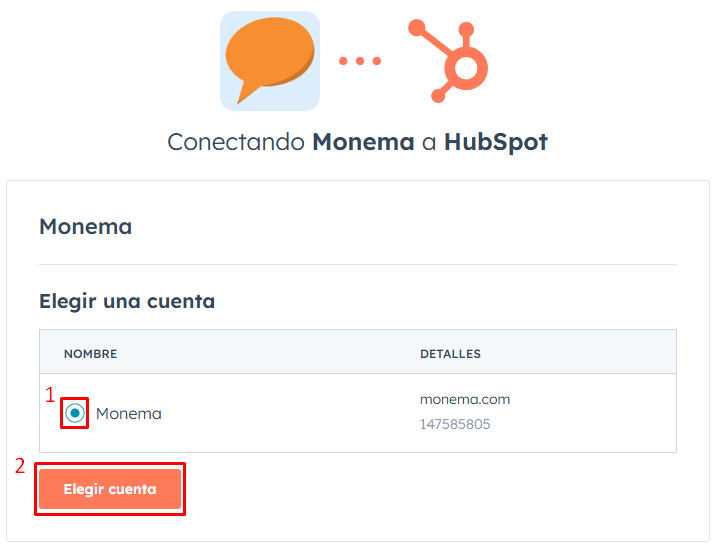Click the bold HubSpot word in title
The image size is (716, 546).
click(496, 142)
